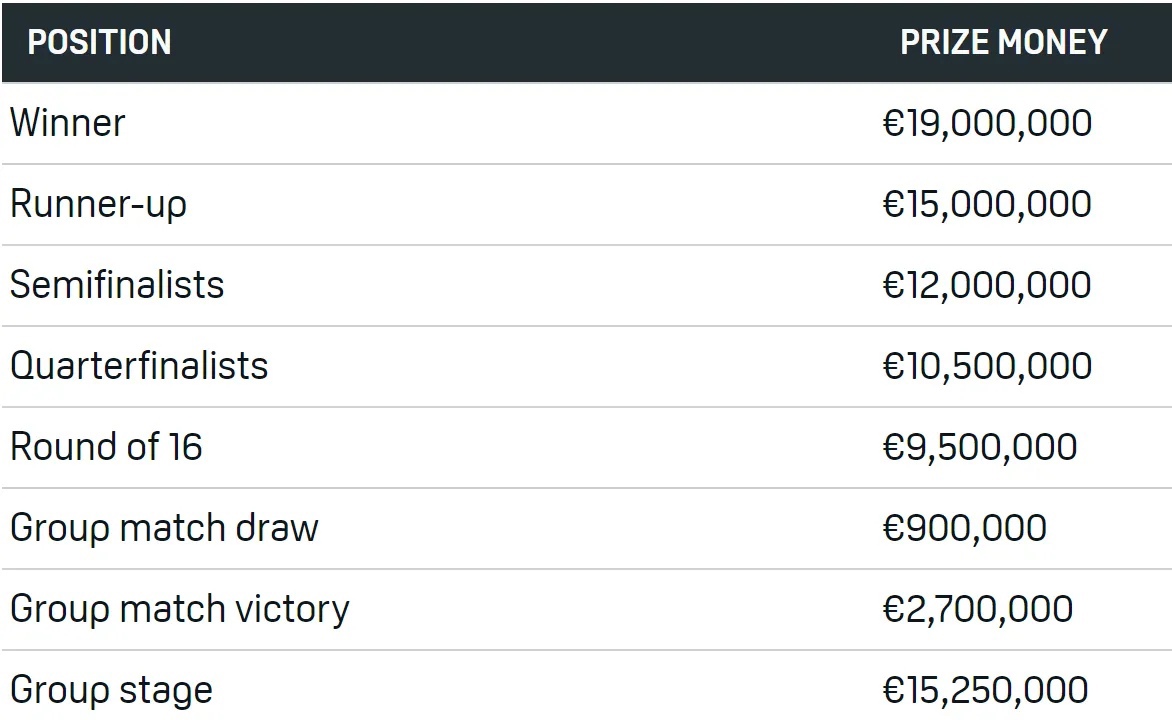Click the €2,700,000 prize amount
1172x720 pixels.
coord(978,609)
